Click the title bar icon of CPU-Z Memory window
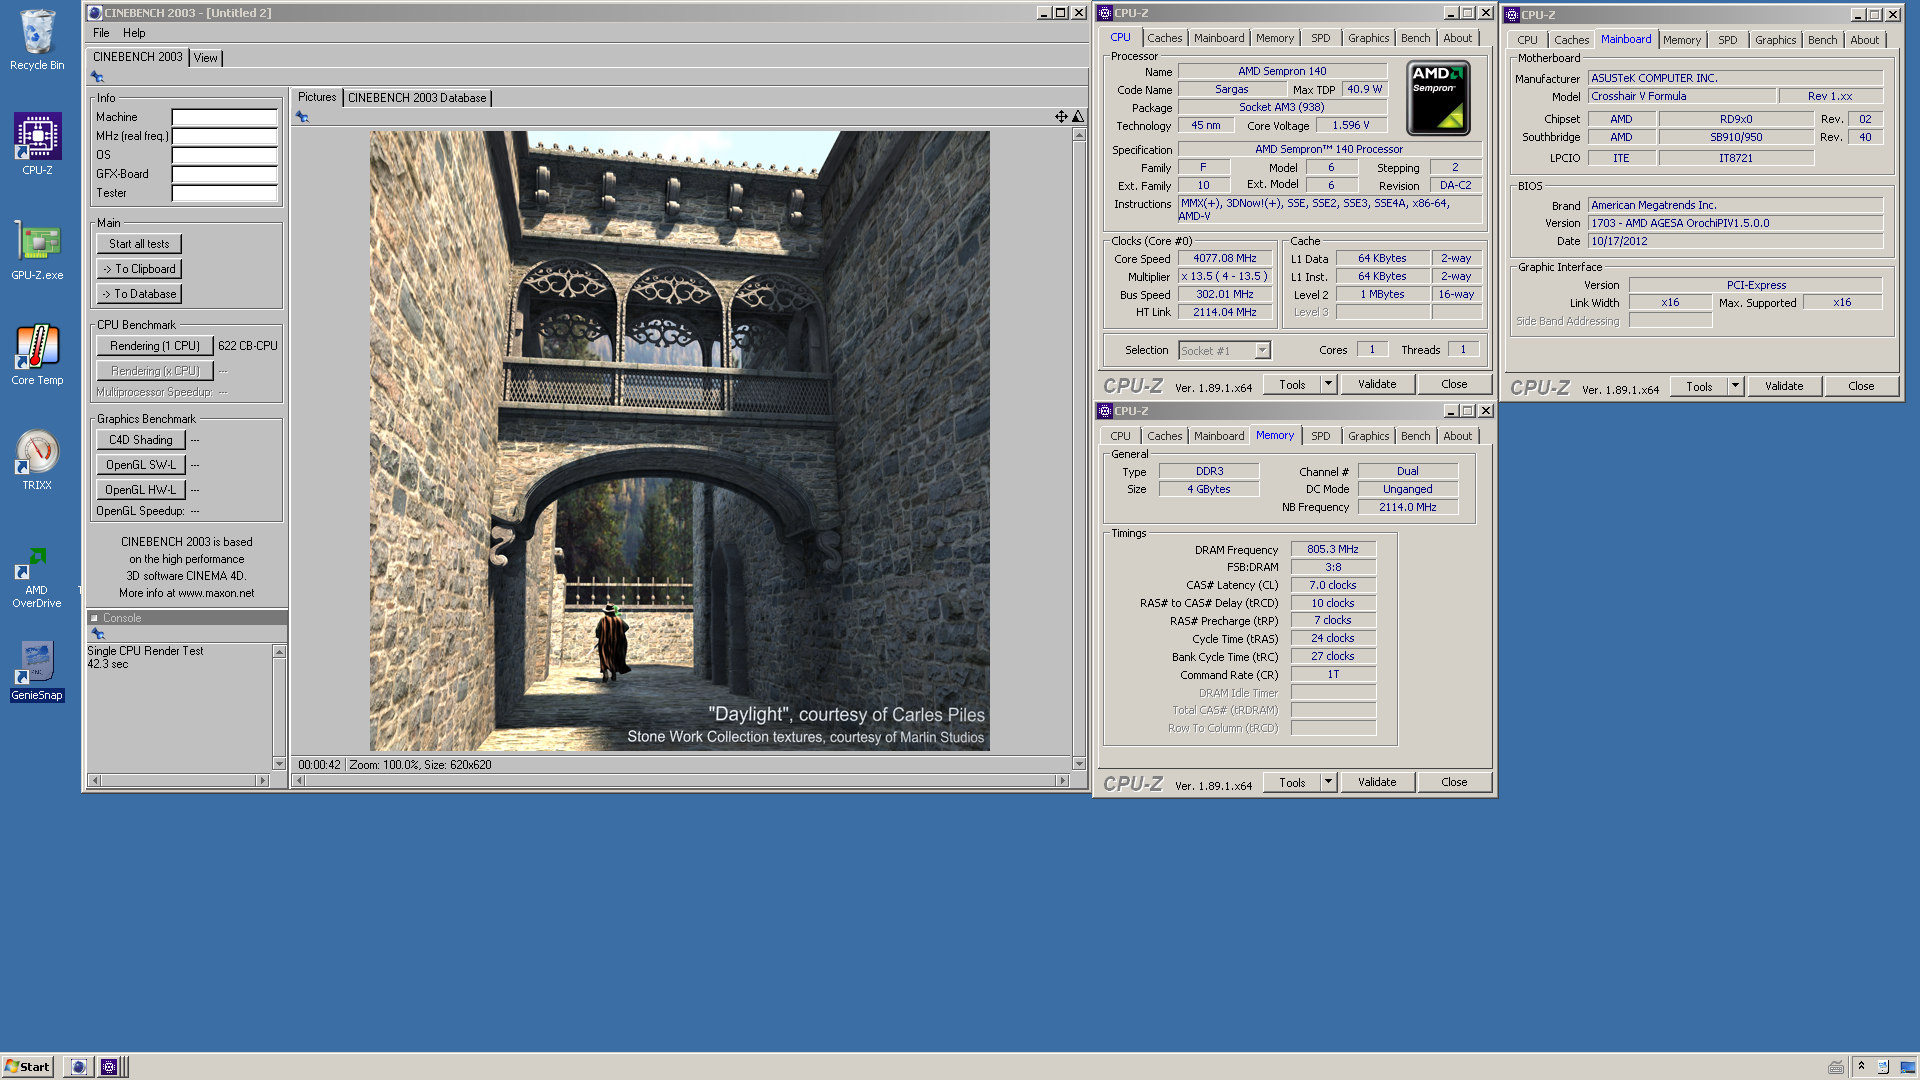The height and width of the screenshot is (1080, 1920). 1105,411
